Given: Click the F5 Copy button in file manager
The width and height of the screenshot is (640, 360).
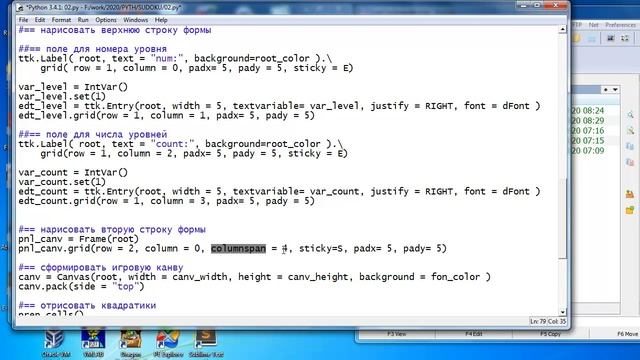Looking at the screenshot, I should pos(550,334).
